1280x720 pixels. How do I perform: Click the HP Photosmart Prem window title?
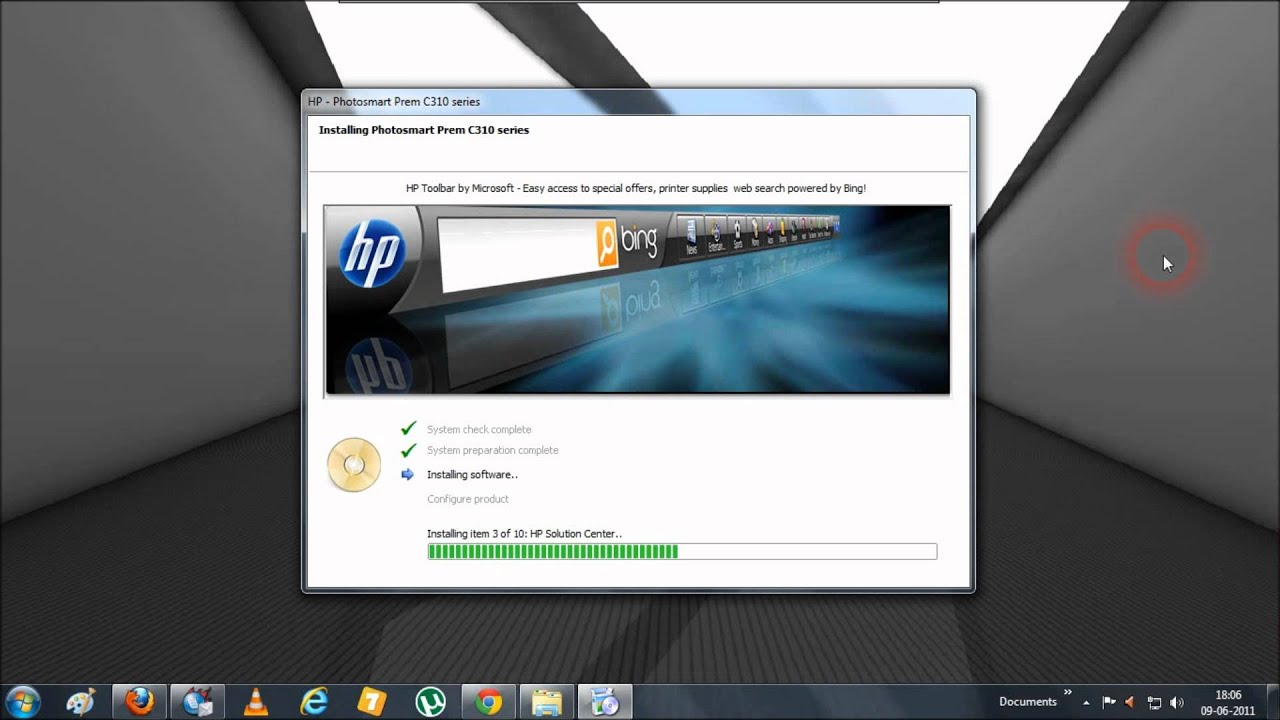click(394, 102)
